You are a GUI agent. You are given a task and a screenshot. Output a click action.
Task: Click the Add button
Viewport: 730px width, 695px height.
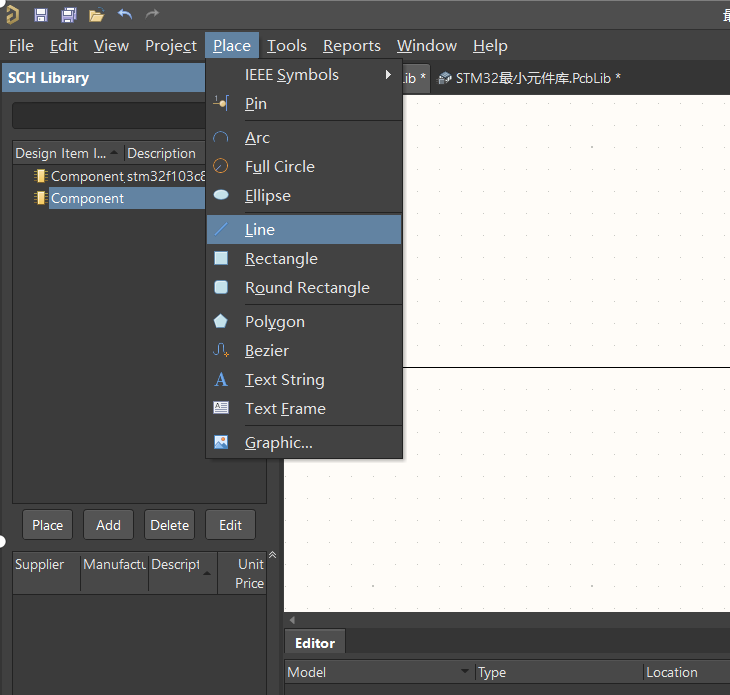pos(108,525)
